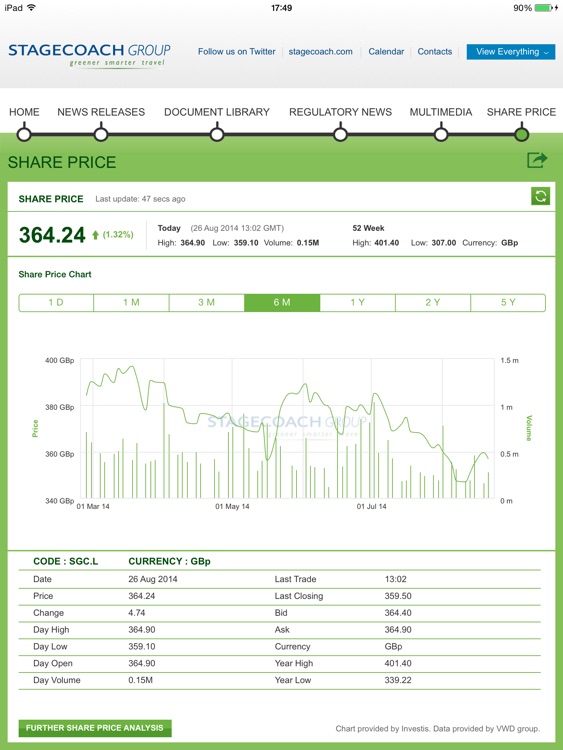This screenshot has height=750, width=563.
Task: Go to HOME section
Action: click(24, 112)
